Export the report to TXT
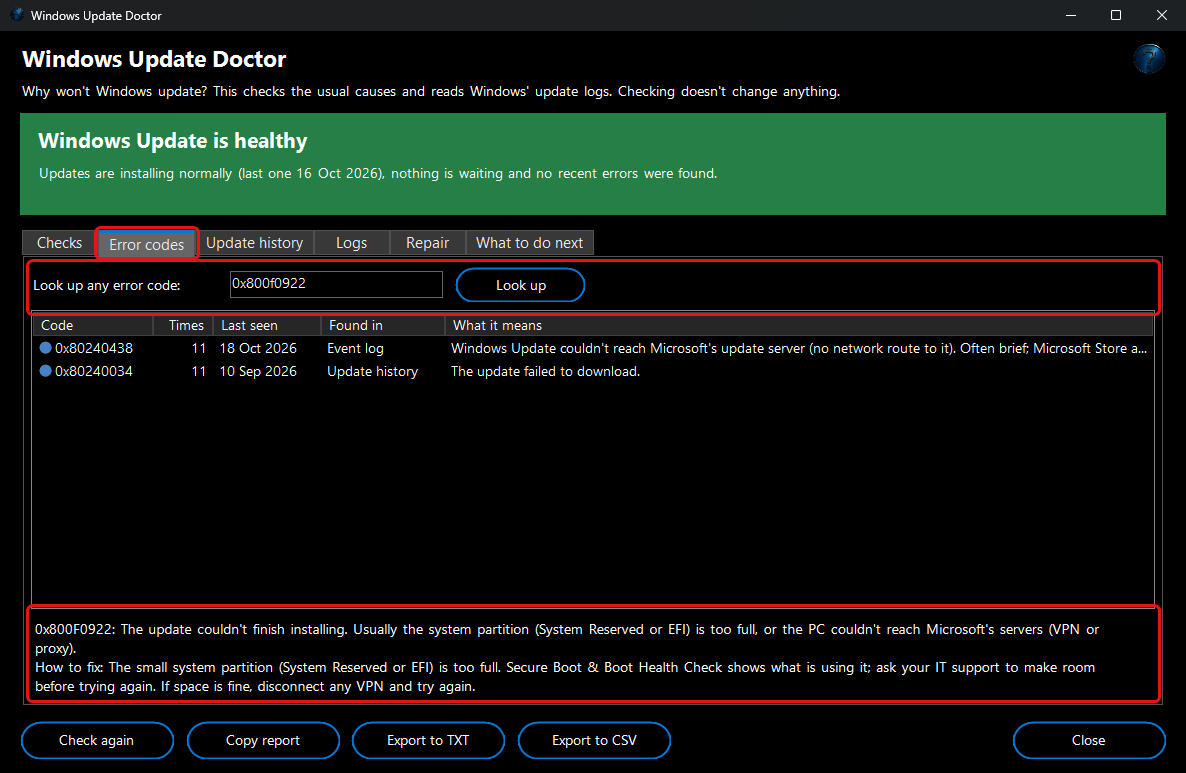 [428, 740]
